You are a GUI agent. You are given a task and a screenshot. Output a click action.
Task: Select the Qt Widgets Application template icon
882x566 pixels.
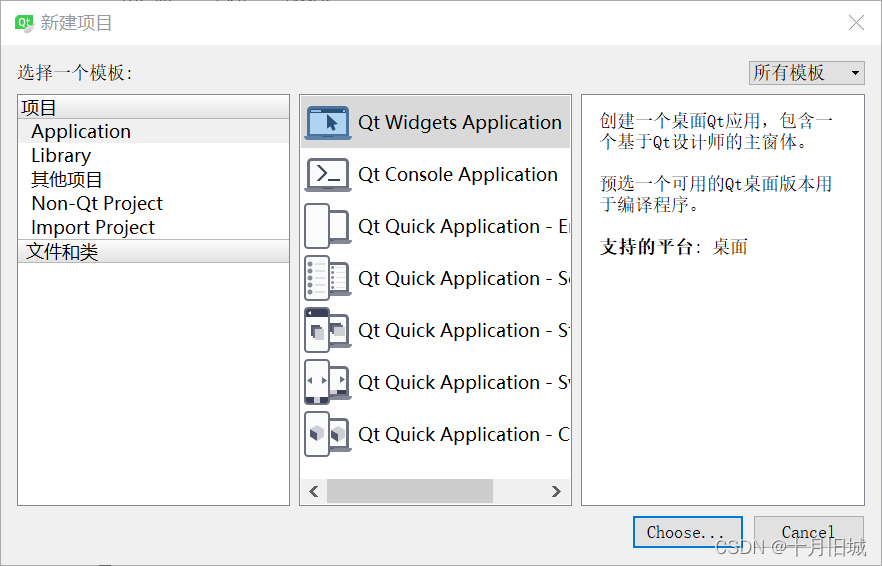point(328,122)
